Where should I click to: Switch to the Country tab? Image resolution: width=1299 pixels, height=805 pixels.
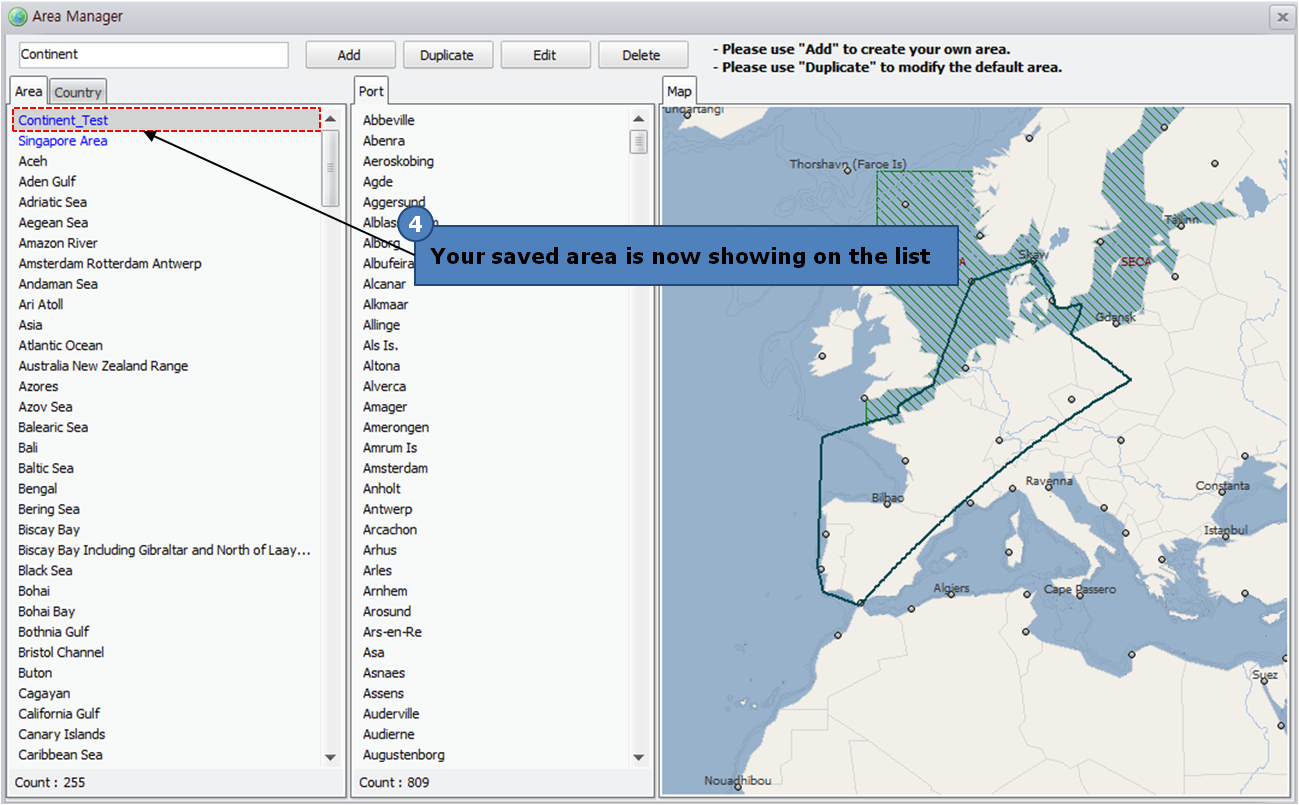78,92
